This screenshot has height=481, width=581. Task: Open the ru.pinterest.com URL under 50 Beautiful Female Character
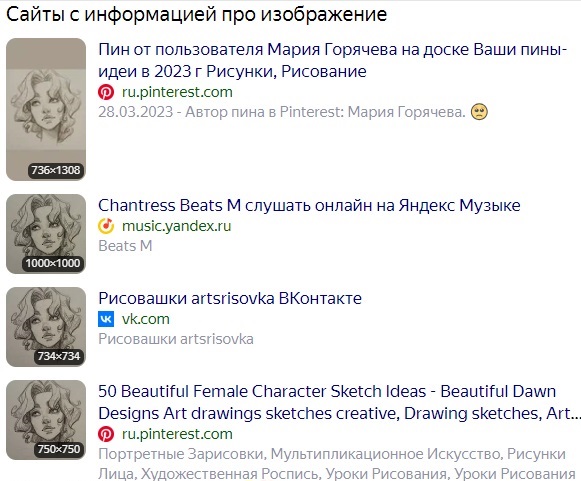(x=177, y=434)
